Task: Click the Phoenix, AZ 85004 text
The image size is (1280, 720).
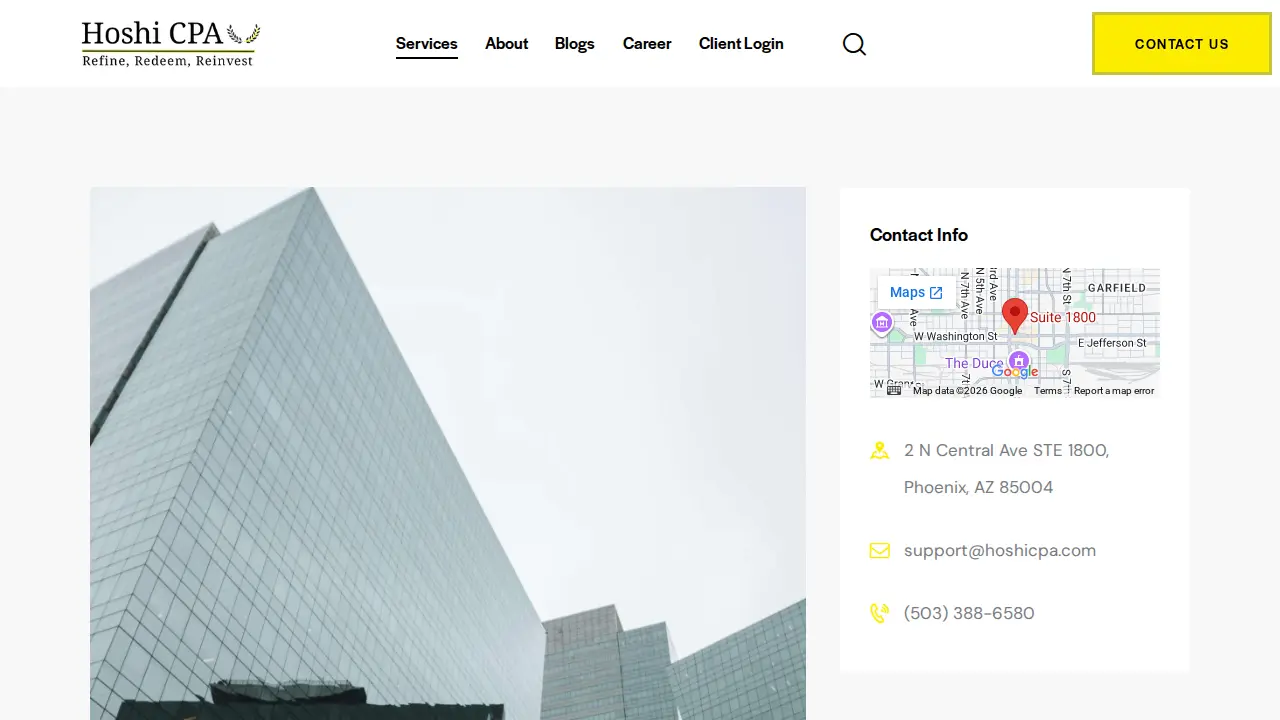Action: (979, 488)
